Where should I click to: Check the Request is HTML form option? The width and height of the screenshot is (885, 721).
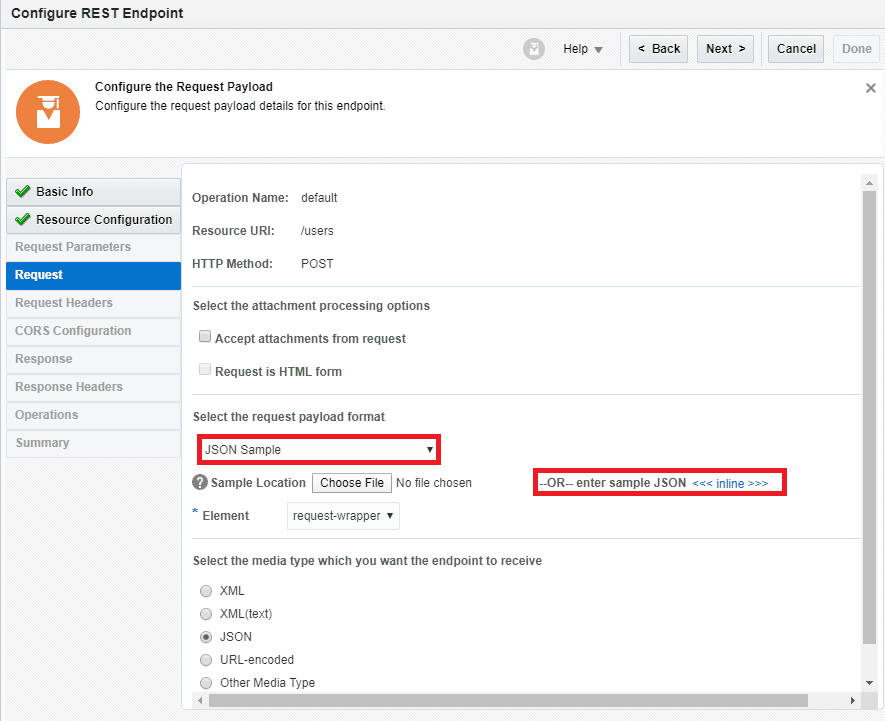(x=204, y=369)
